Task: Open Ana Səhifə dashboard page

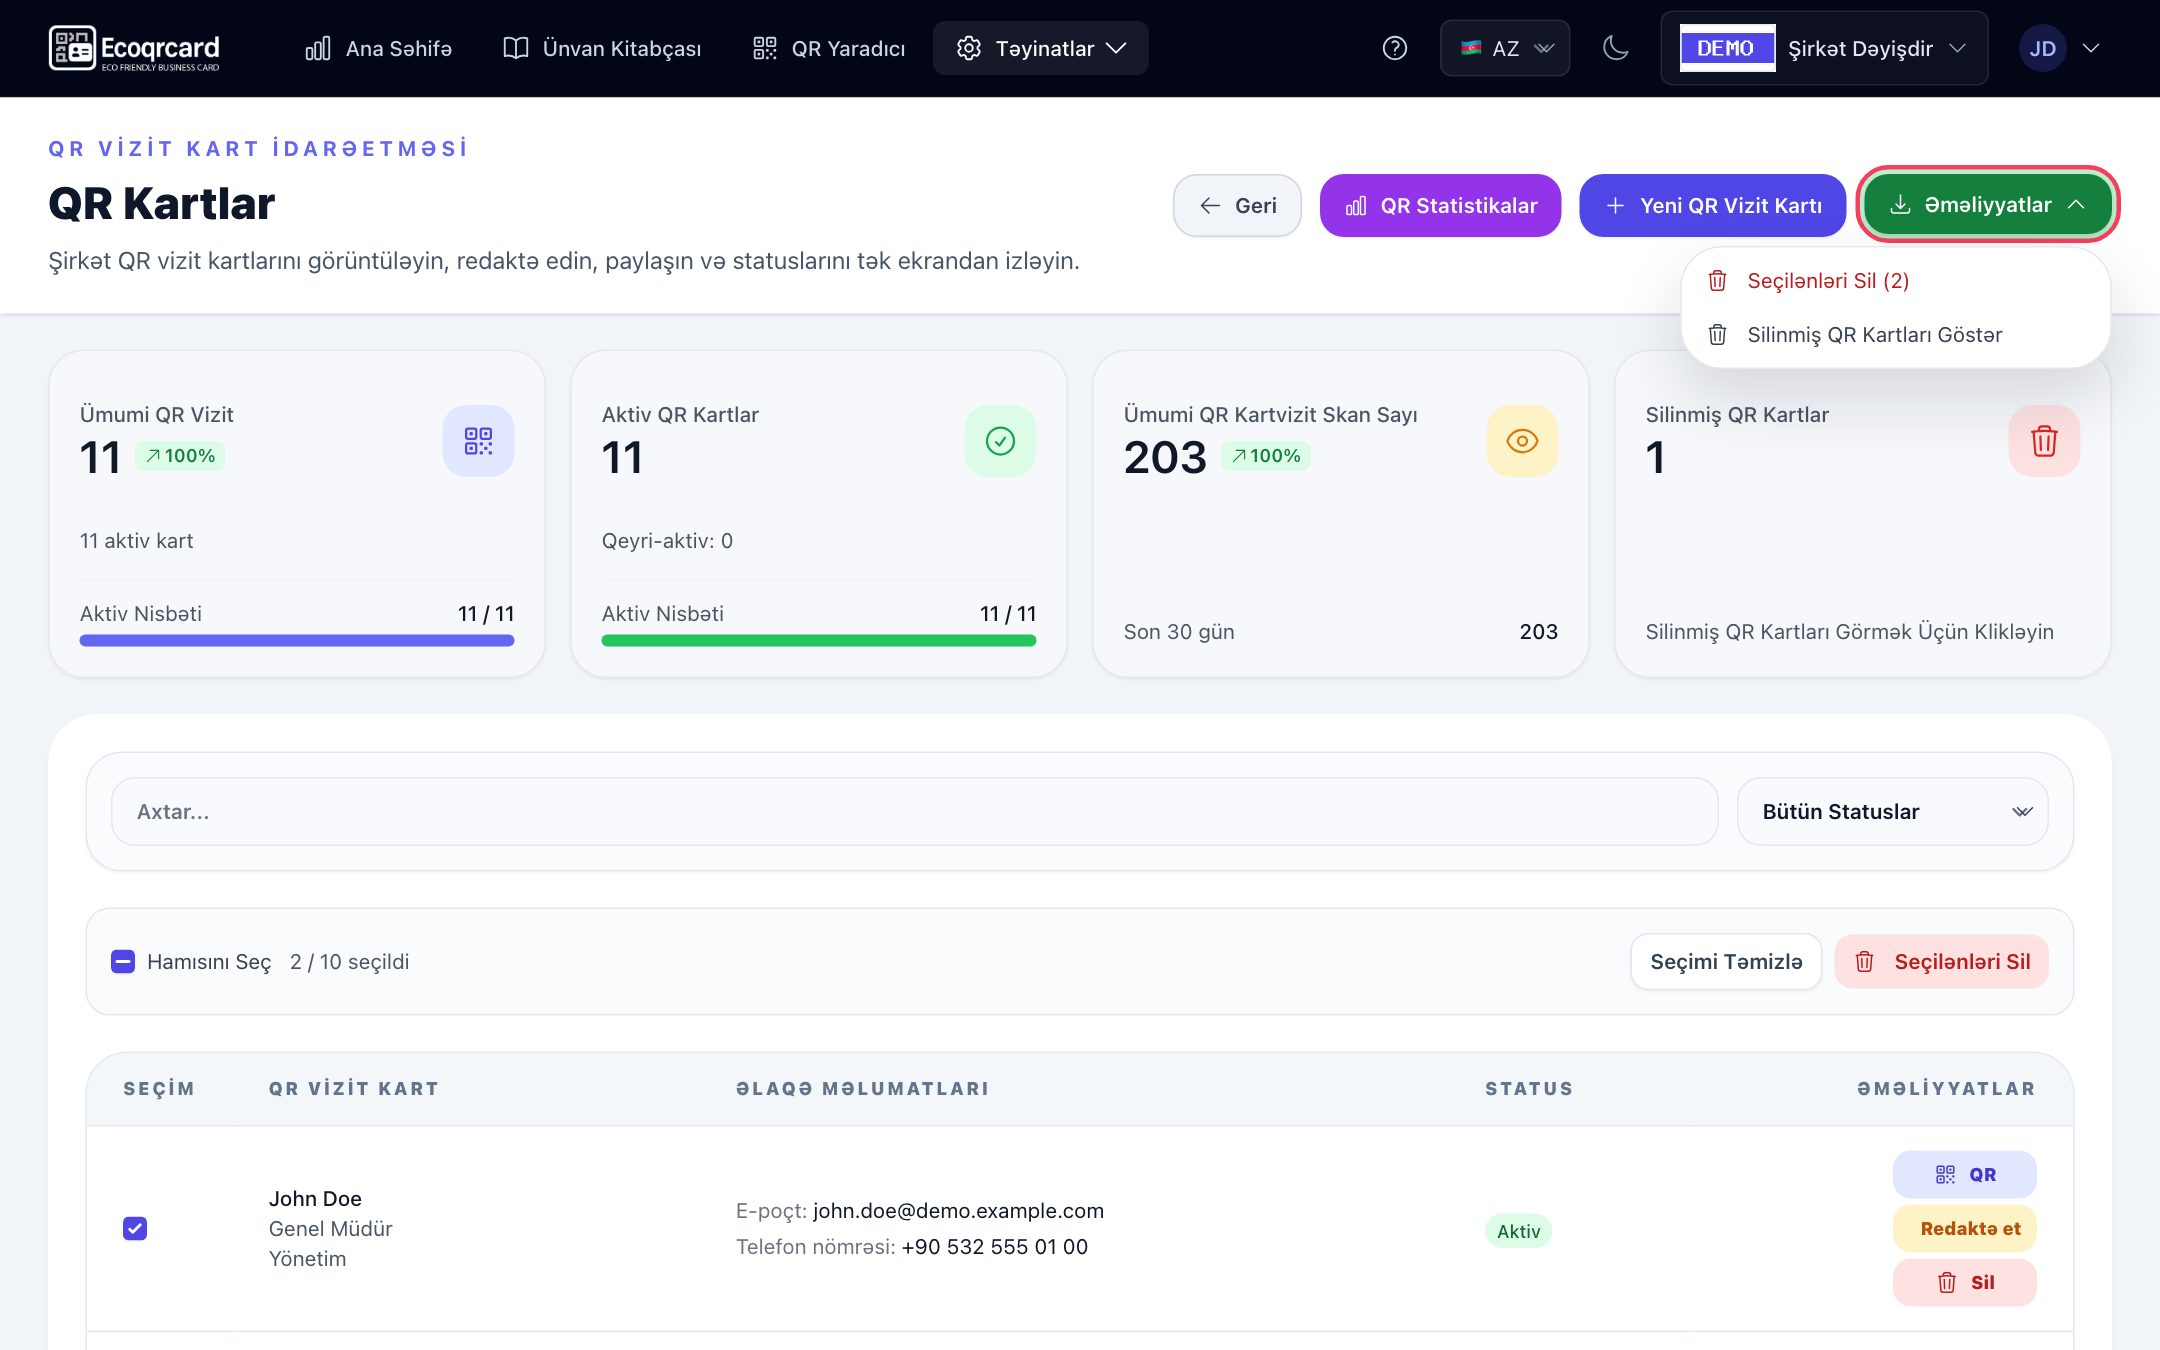Action: click(379, 48)
